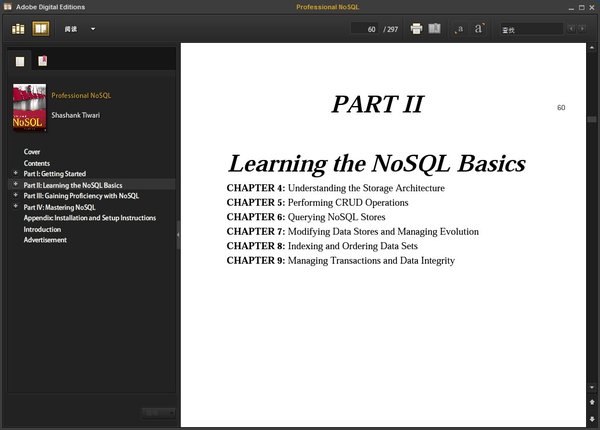Go to previous search result arrow
The height and width of the screenshot is (430, 600).
[570, 29]
